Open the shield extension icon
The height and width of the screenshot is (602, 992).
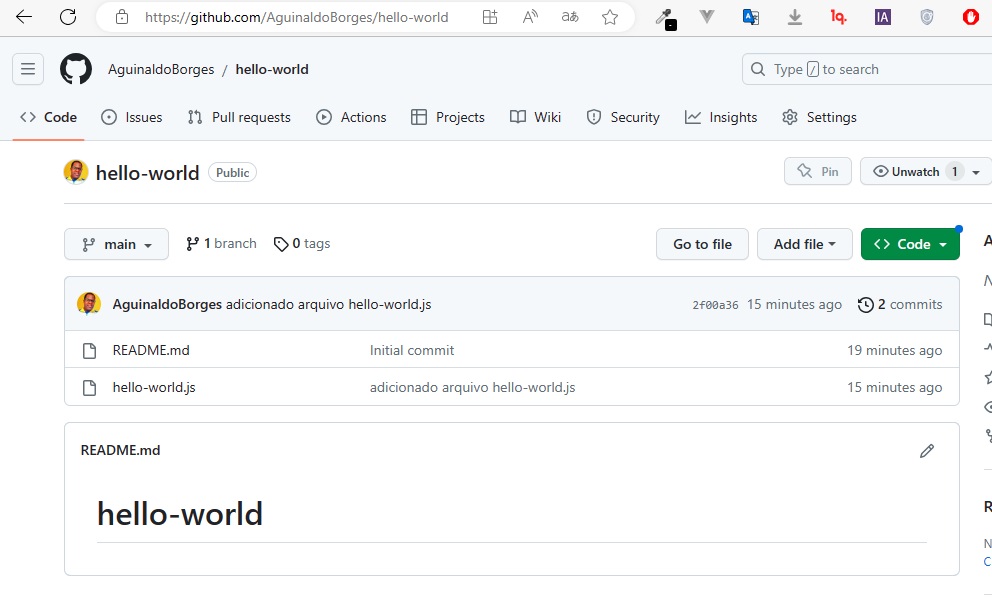click(927, 17)
